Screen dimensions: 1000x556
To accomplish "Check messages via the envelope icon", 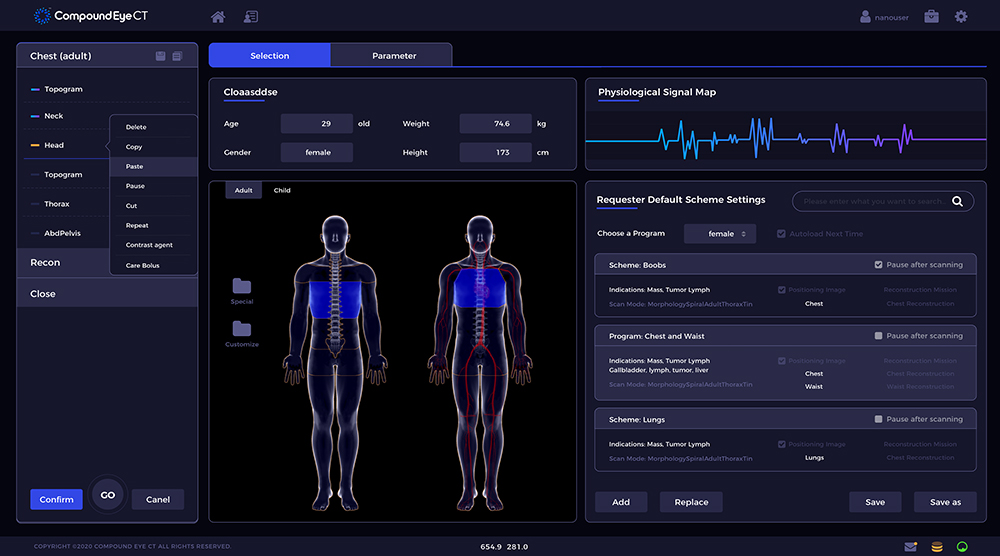I will coord(910,546).
